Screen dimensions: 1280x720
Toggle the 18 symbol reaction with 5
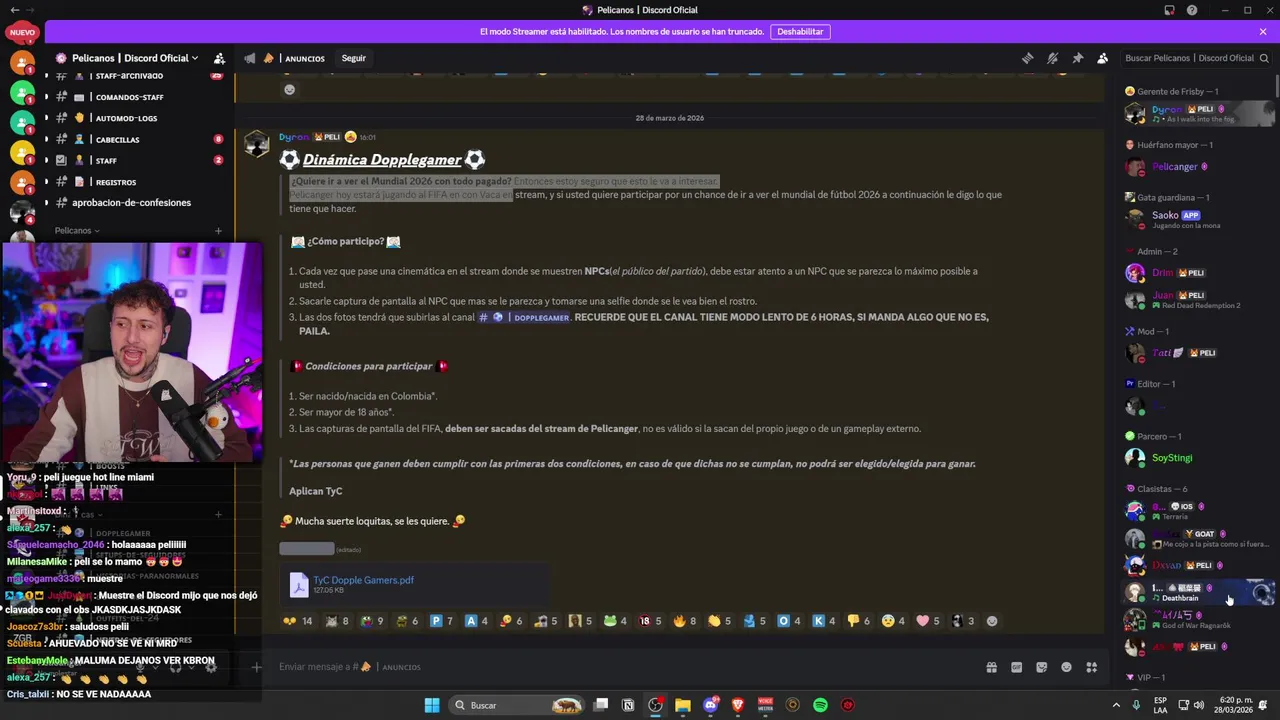(650, 621)
